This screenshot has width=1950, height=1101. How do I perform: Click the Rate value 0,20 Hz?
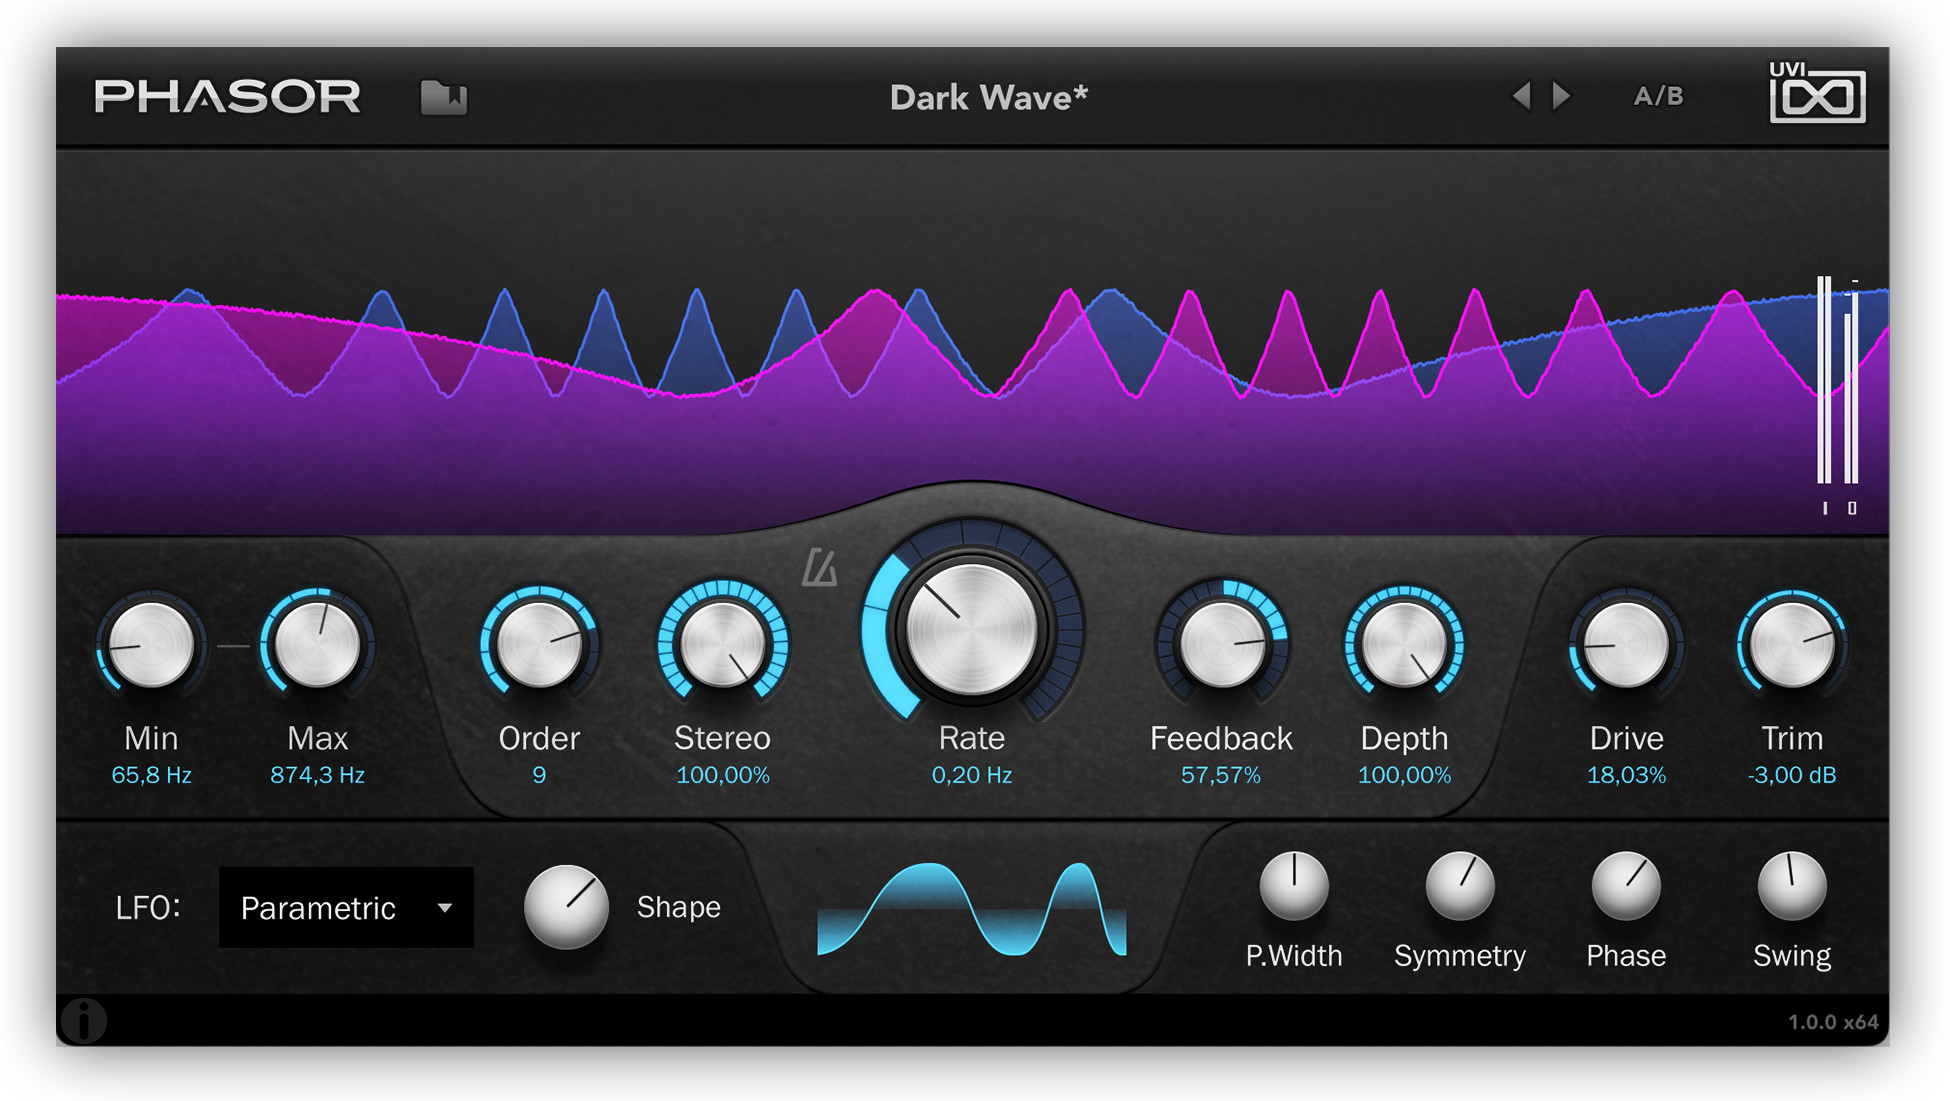pos(971,775)
